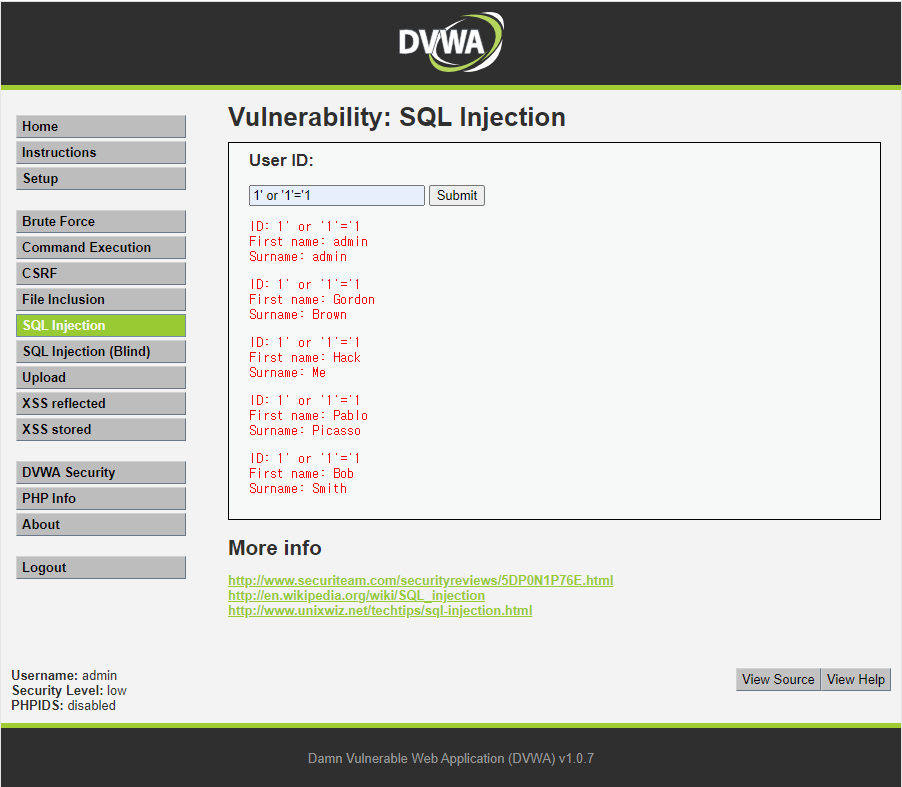902x787 pixels.
Task: Click the View Source button
Action: pos(777,680)
